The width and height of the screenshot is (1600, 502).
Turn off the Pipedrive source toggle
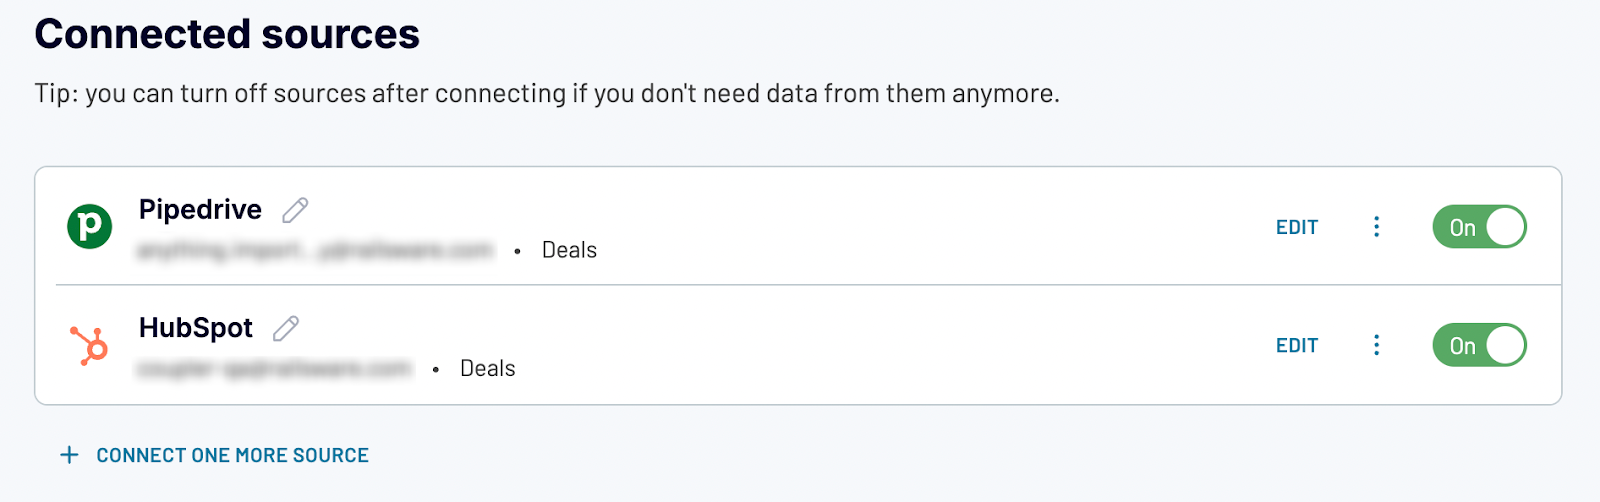[1479, 227]
